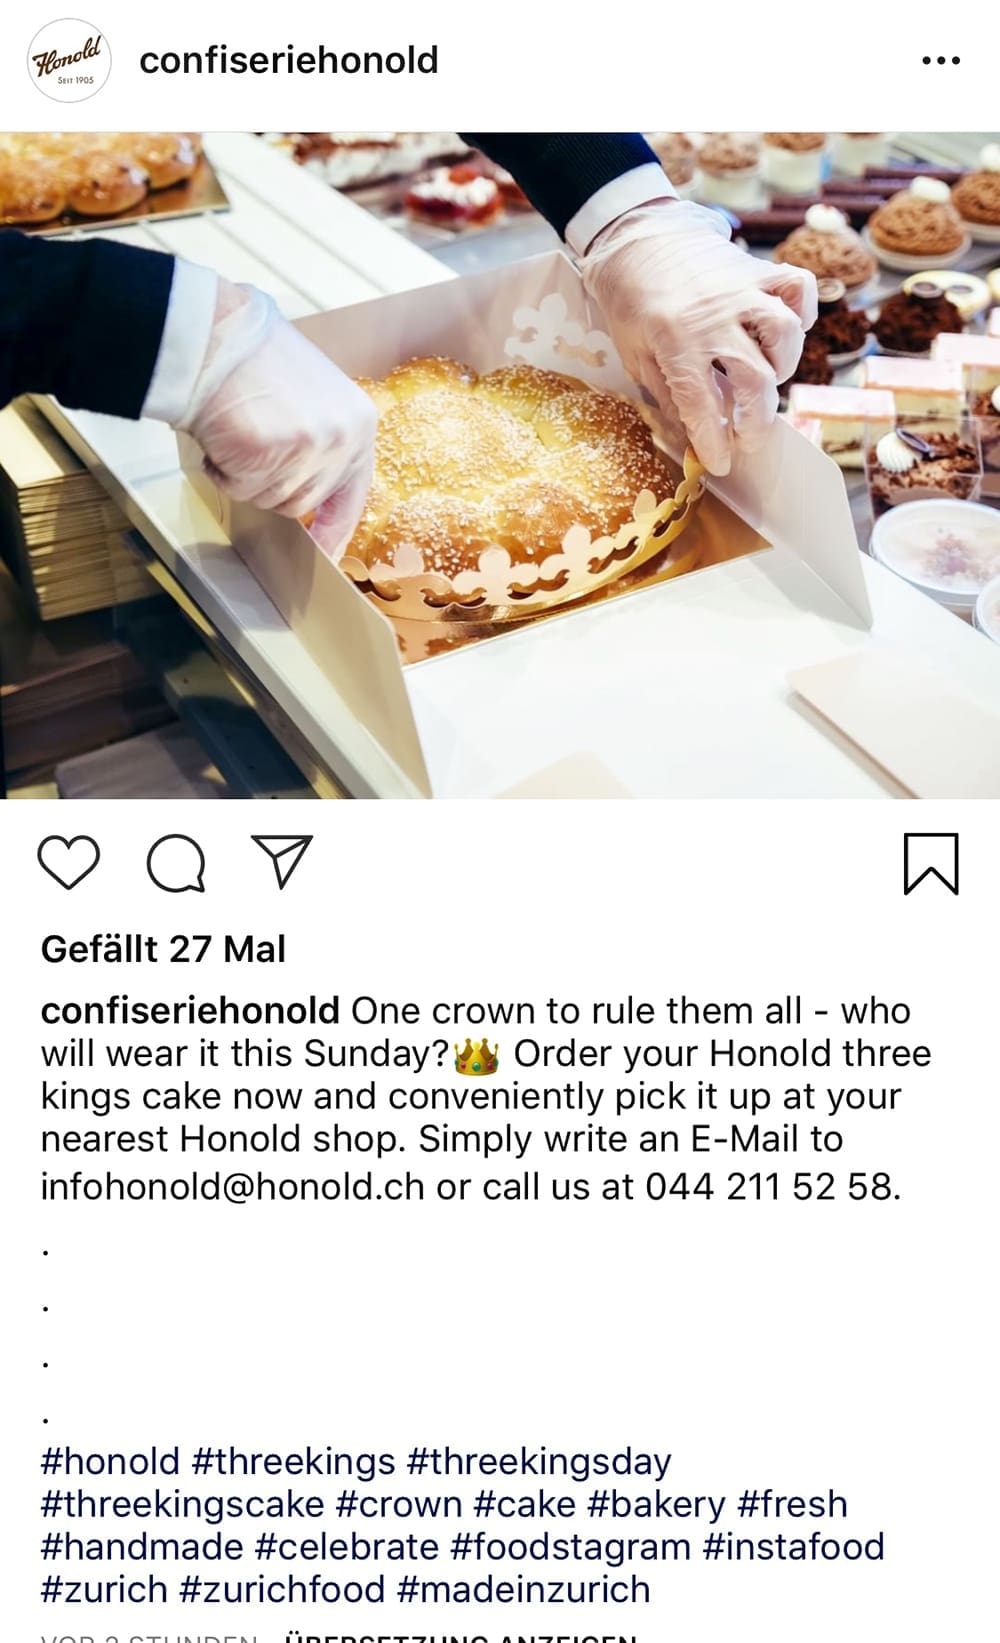
Task: Open the three-dot options menu
Action: [941, 61]
